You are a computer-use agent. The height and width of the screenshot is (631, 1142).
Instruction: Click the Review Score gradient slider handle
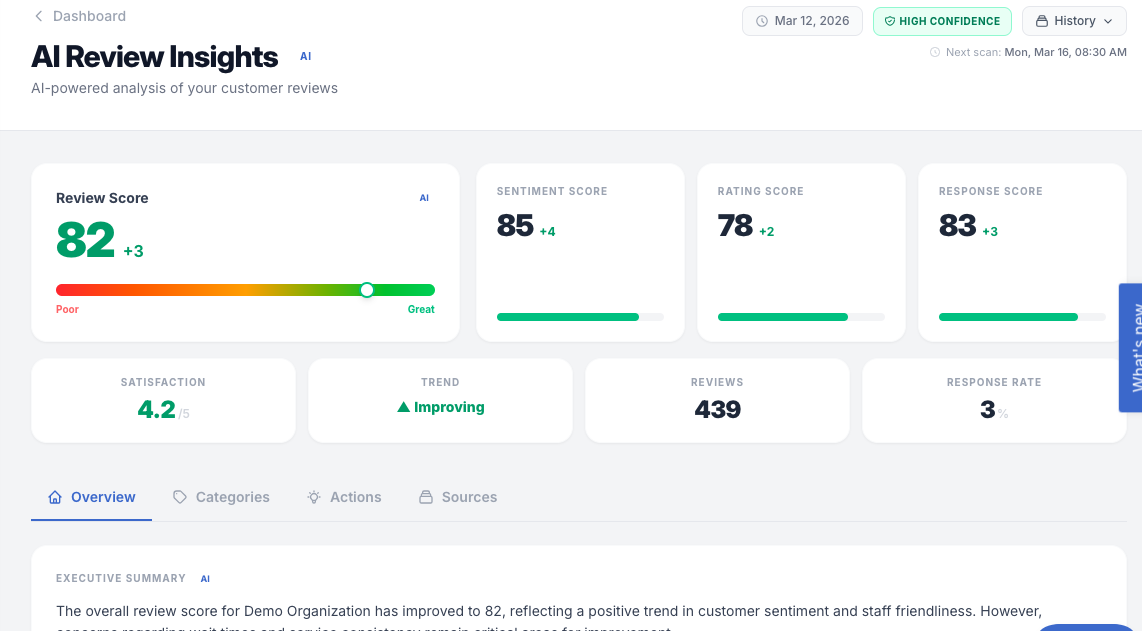(x=367, y=290)
